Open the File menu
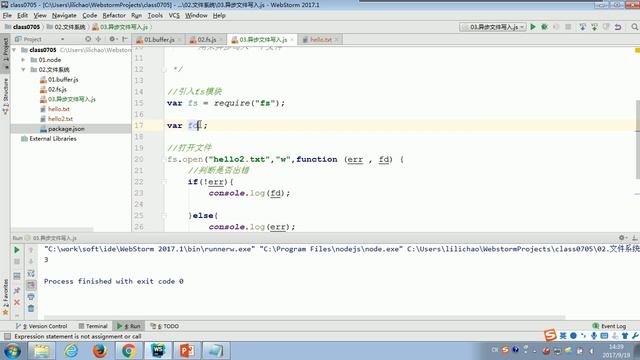The height and width of the screenshot is (360, 640). point(7,16)
